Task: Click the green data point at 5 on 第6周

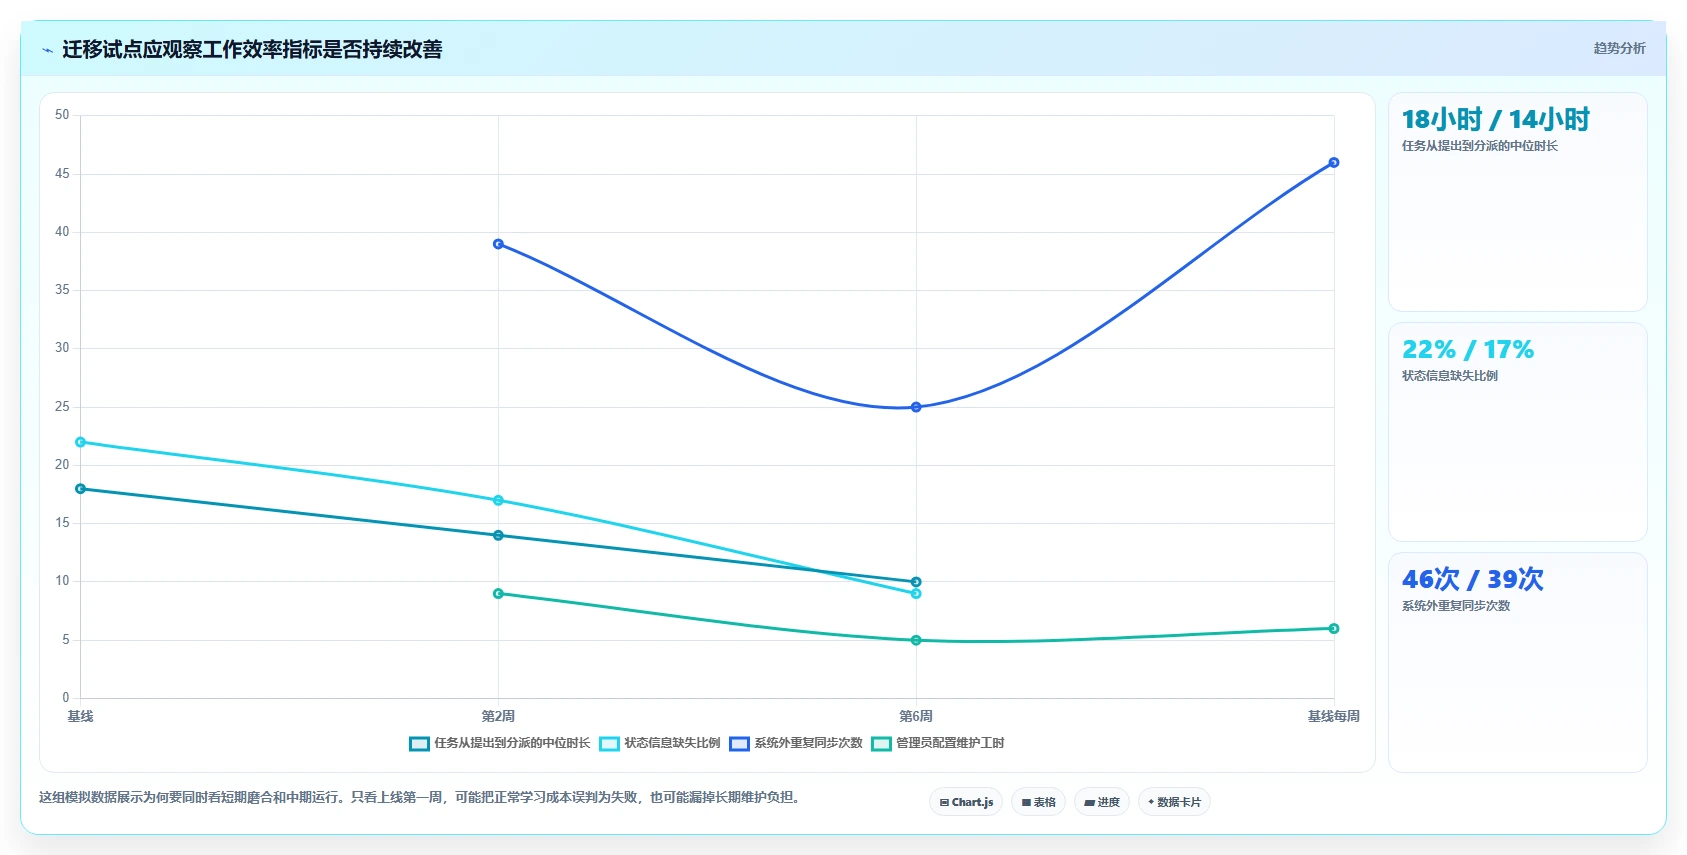Action: 916,640
